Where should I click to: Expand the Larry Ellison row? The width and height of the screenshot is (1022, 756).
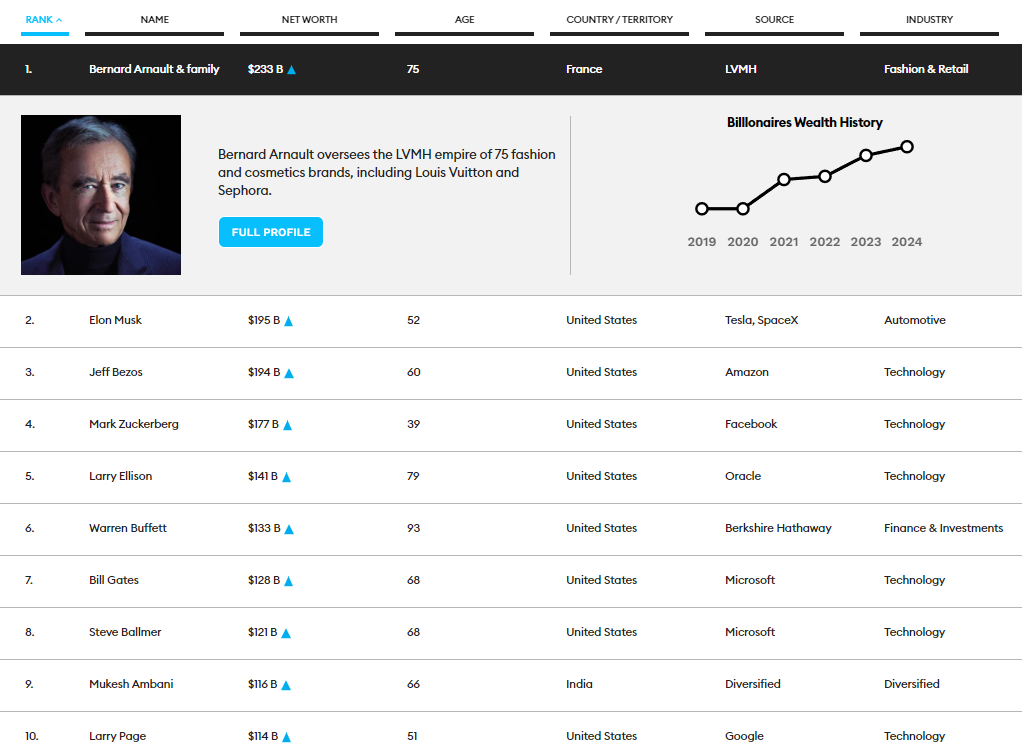(x=120, y=476)
